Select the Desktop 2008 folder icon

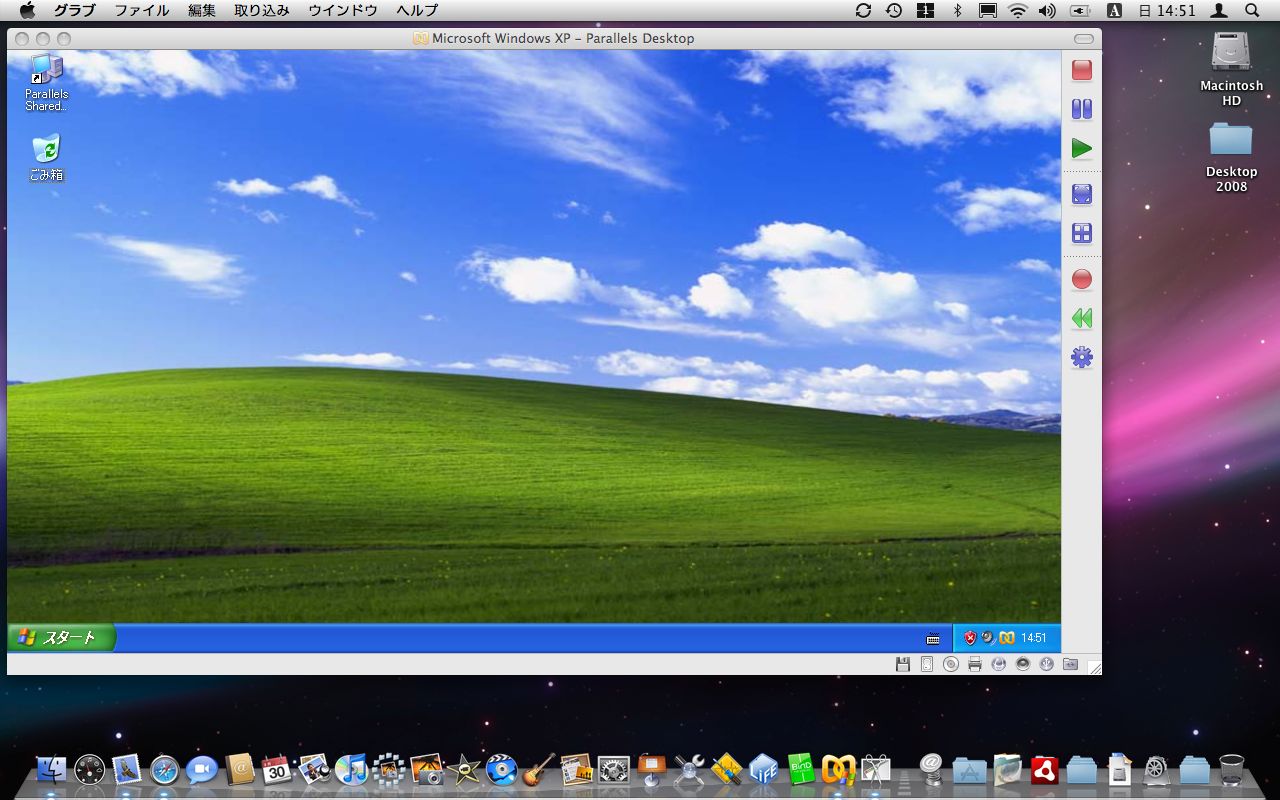tap(1231, 157)
